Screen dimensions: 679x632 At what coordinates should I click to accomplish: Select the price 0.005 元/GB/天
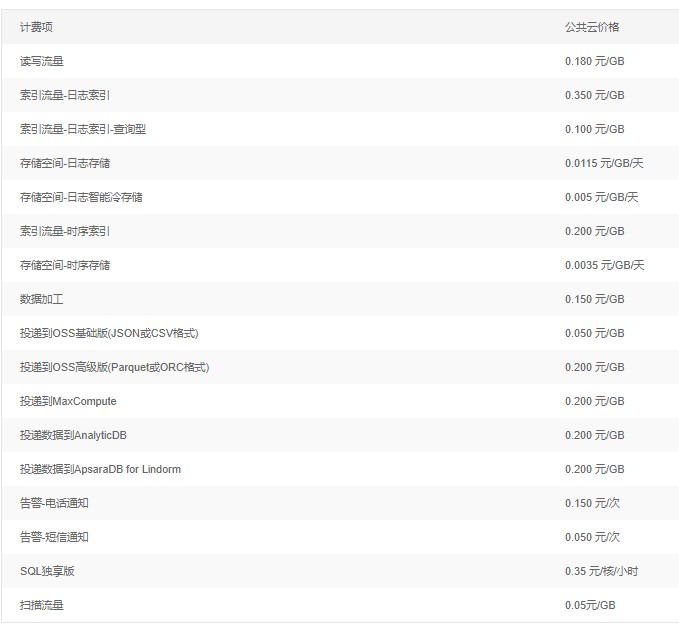pyautogui.click(x=601, y=197)
